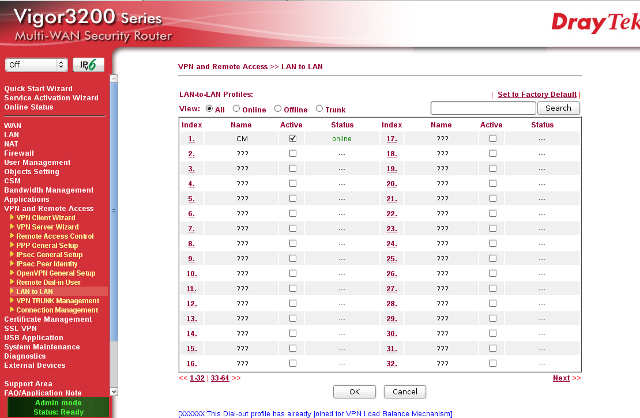Enable Active checkbox for profile 2
This screenshot has width=640, height=418.
(293, 153)
